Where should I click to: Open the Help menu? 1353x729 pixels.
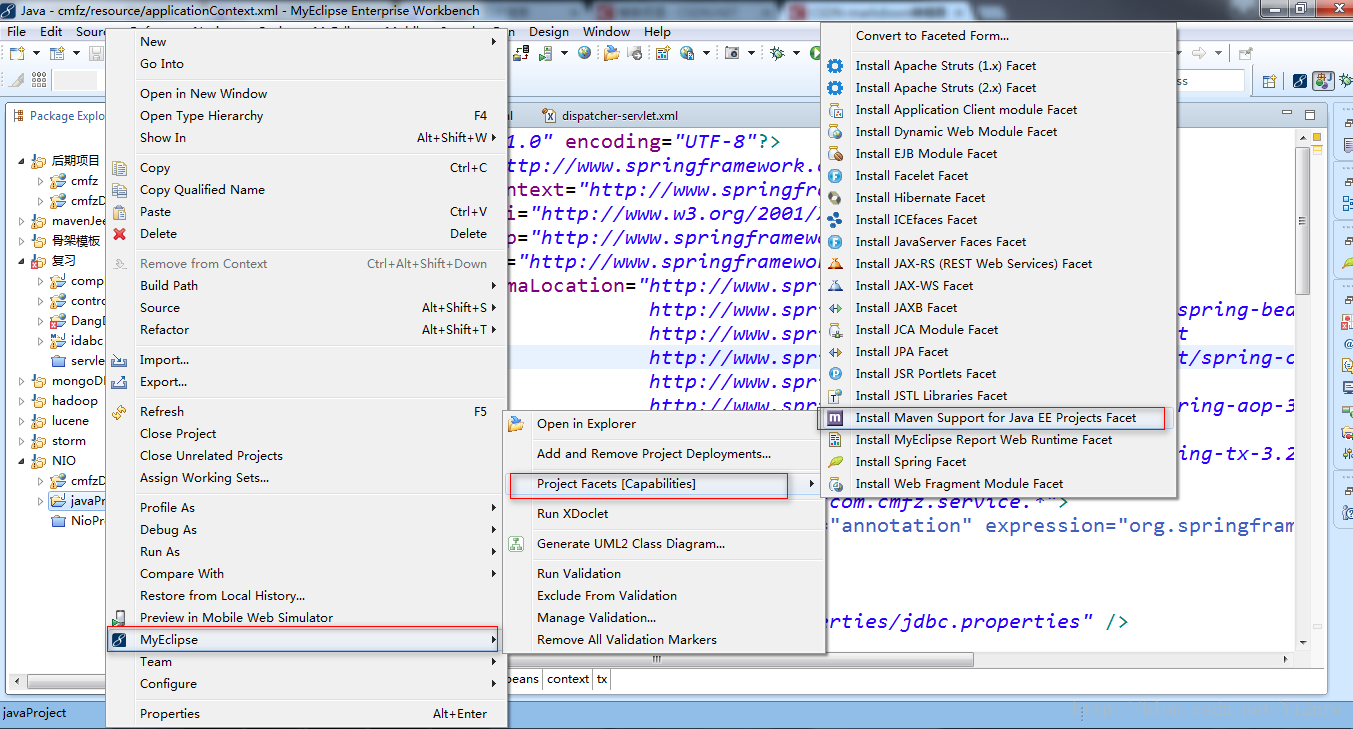[658, 32]
